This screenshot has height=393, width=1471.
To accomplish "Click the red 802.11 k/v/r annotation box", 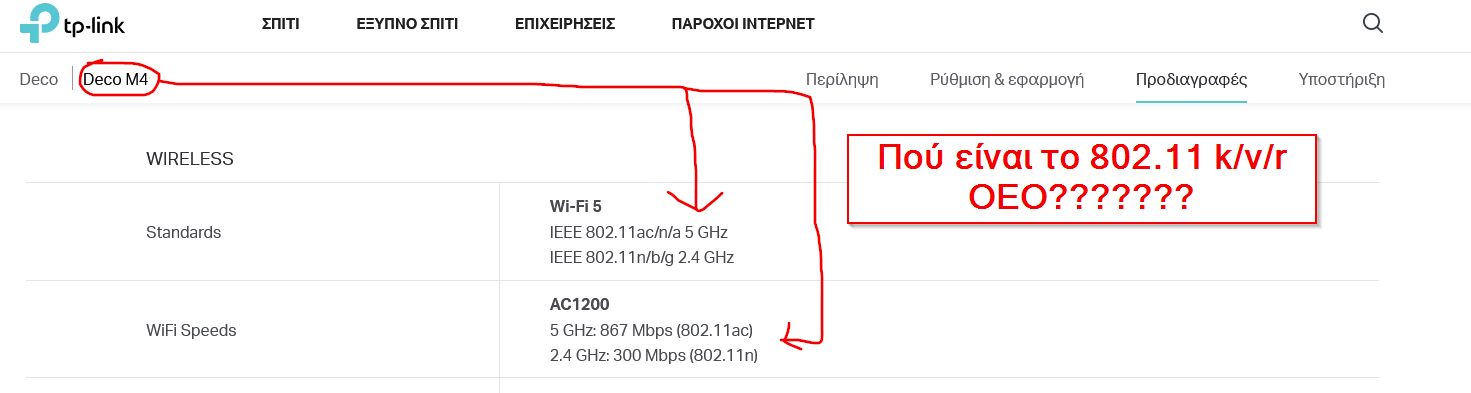I will coord(1082,177).
